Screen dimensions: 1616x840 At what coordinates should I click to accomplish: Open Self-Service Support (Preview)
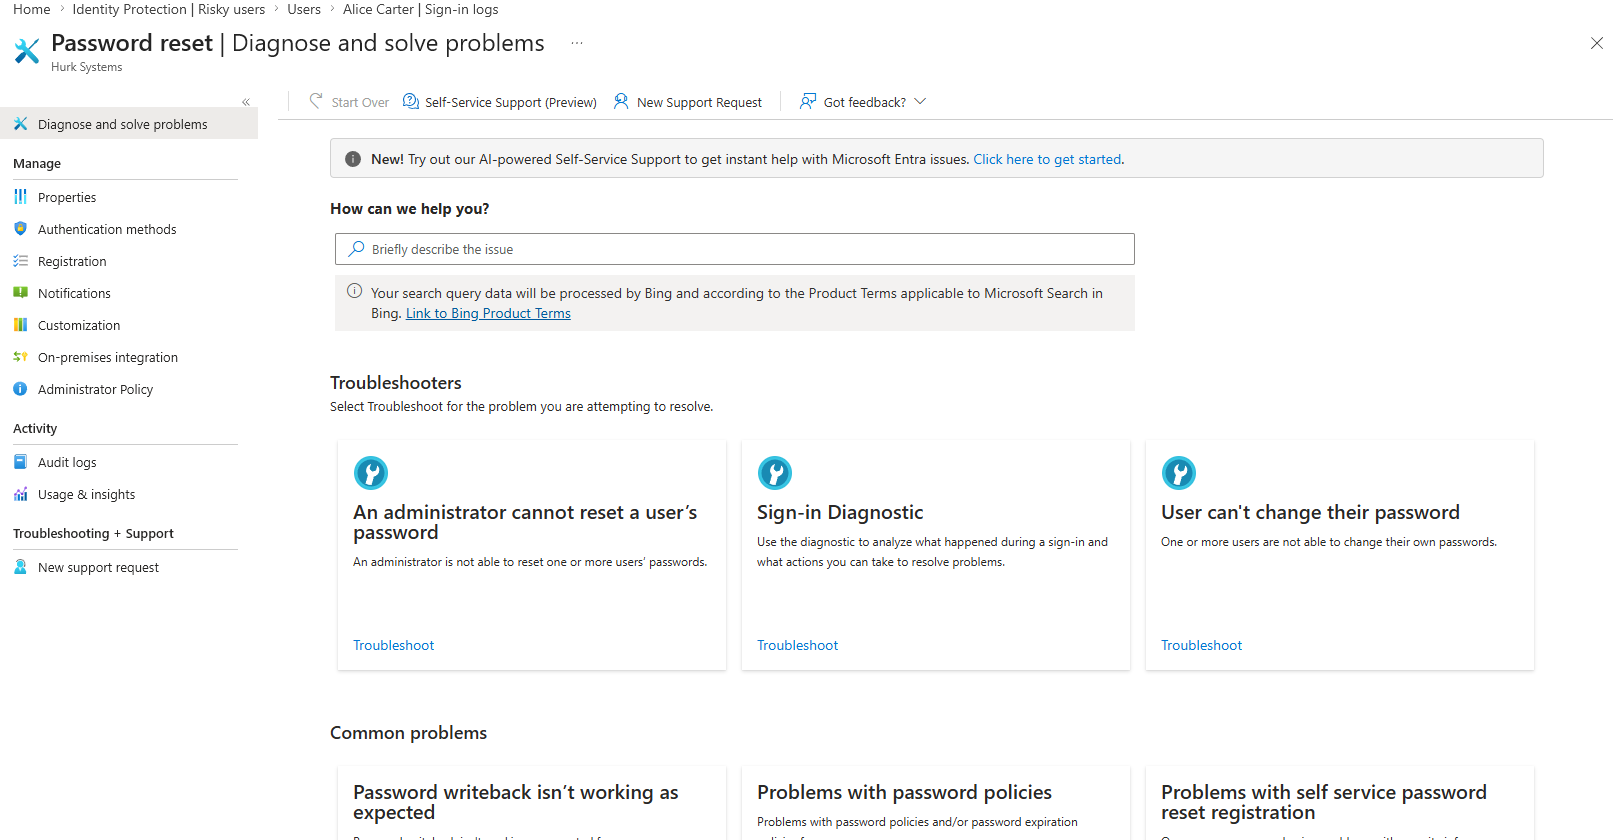[499, 102]
